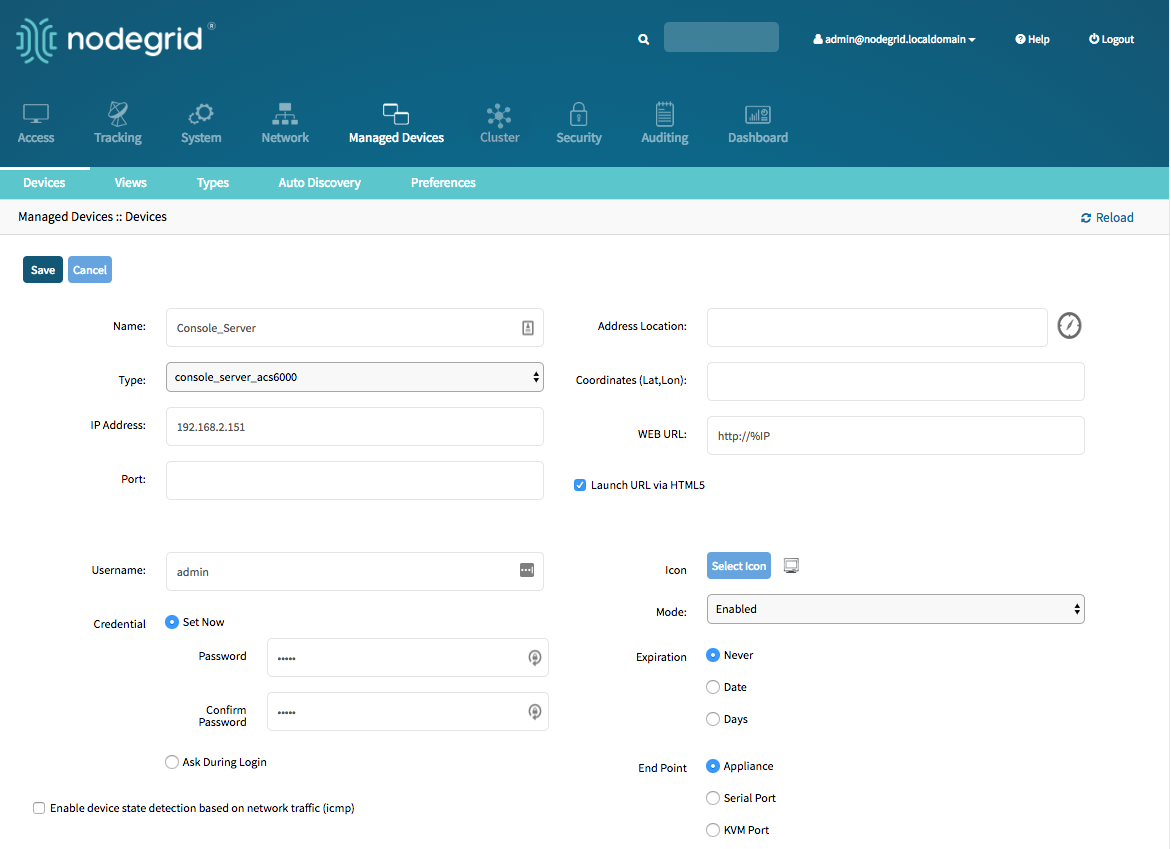Screen dimensions: 1171x849
Task: Focus the Confirm Password field
Action: tap(408, 712)
